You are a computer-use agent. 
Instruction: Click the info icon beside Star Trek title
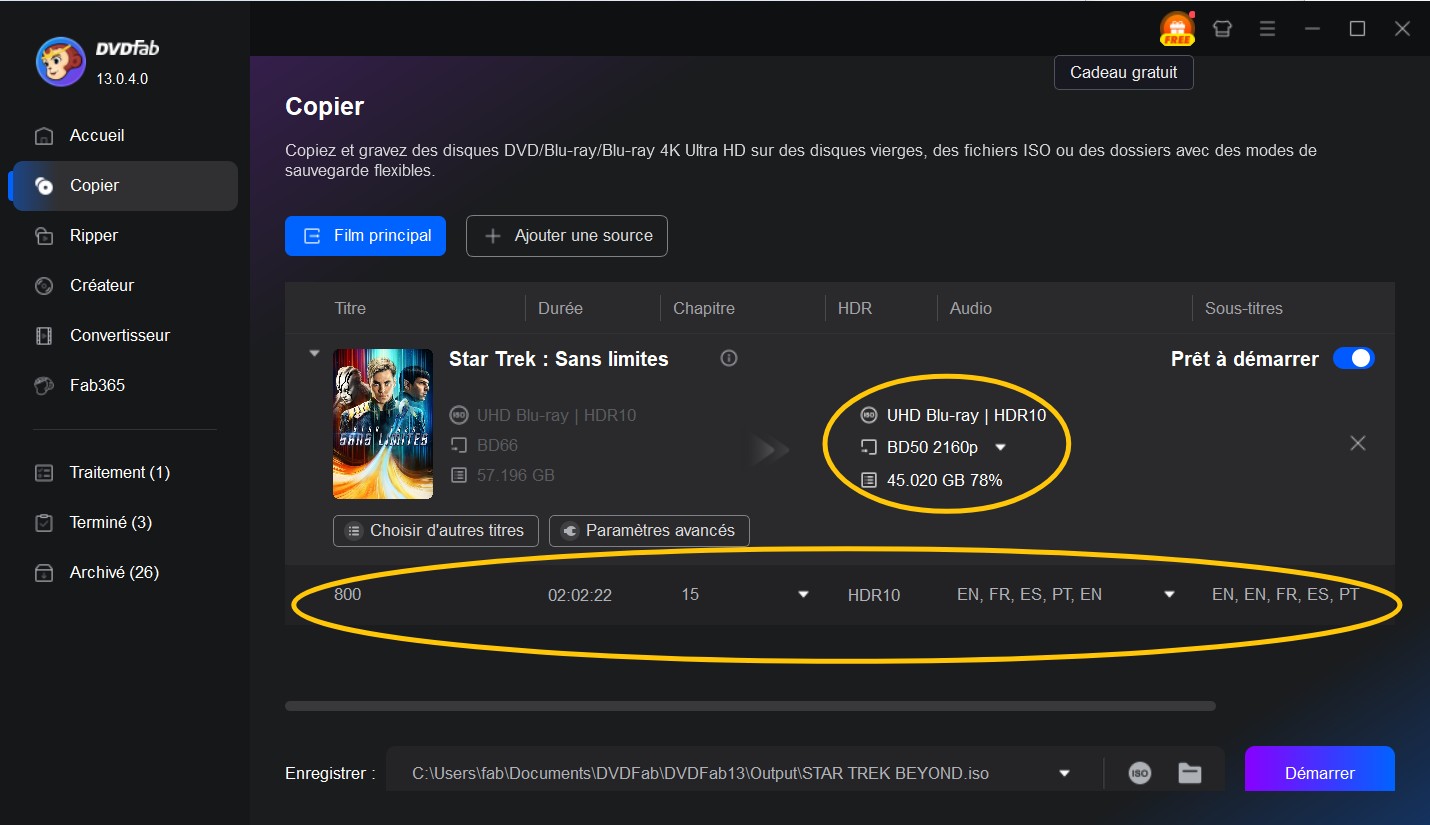(x=728, y=358)
